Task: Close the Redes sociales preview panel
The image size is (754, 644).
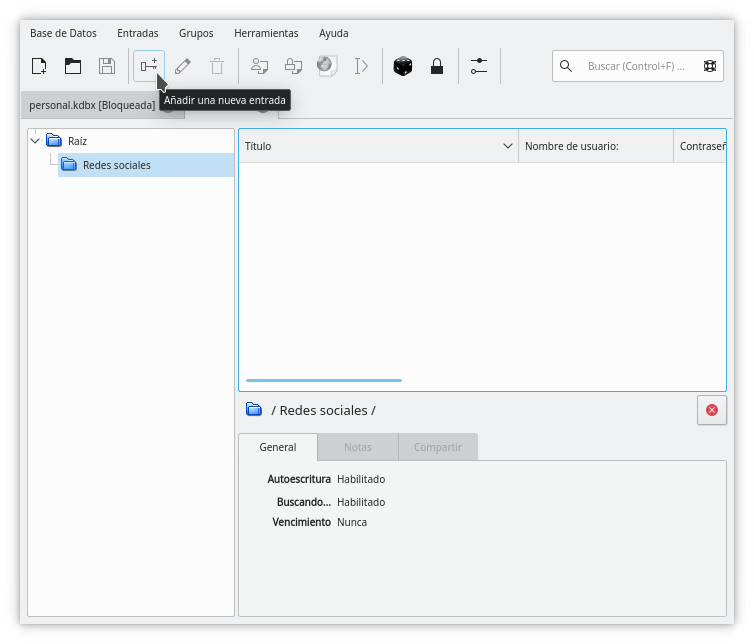Action: 712,410
